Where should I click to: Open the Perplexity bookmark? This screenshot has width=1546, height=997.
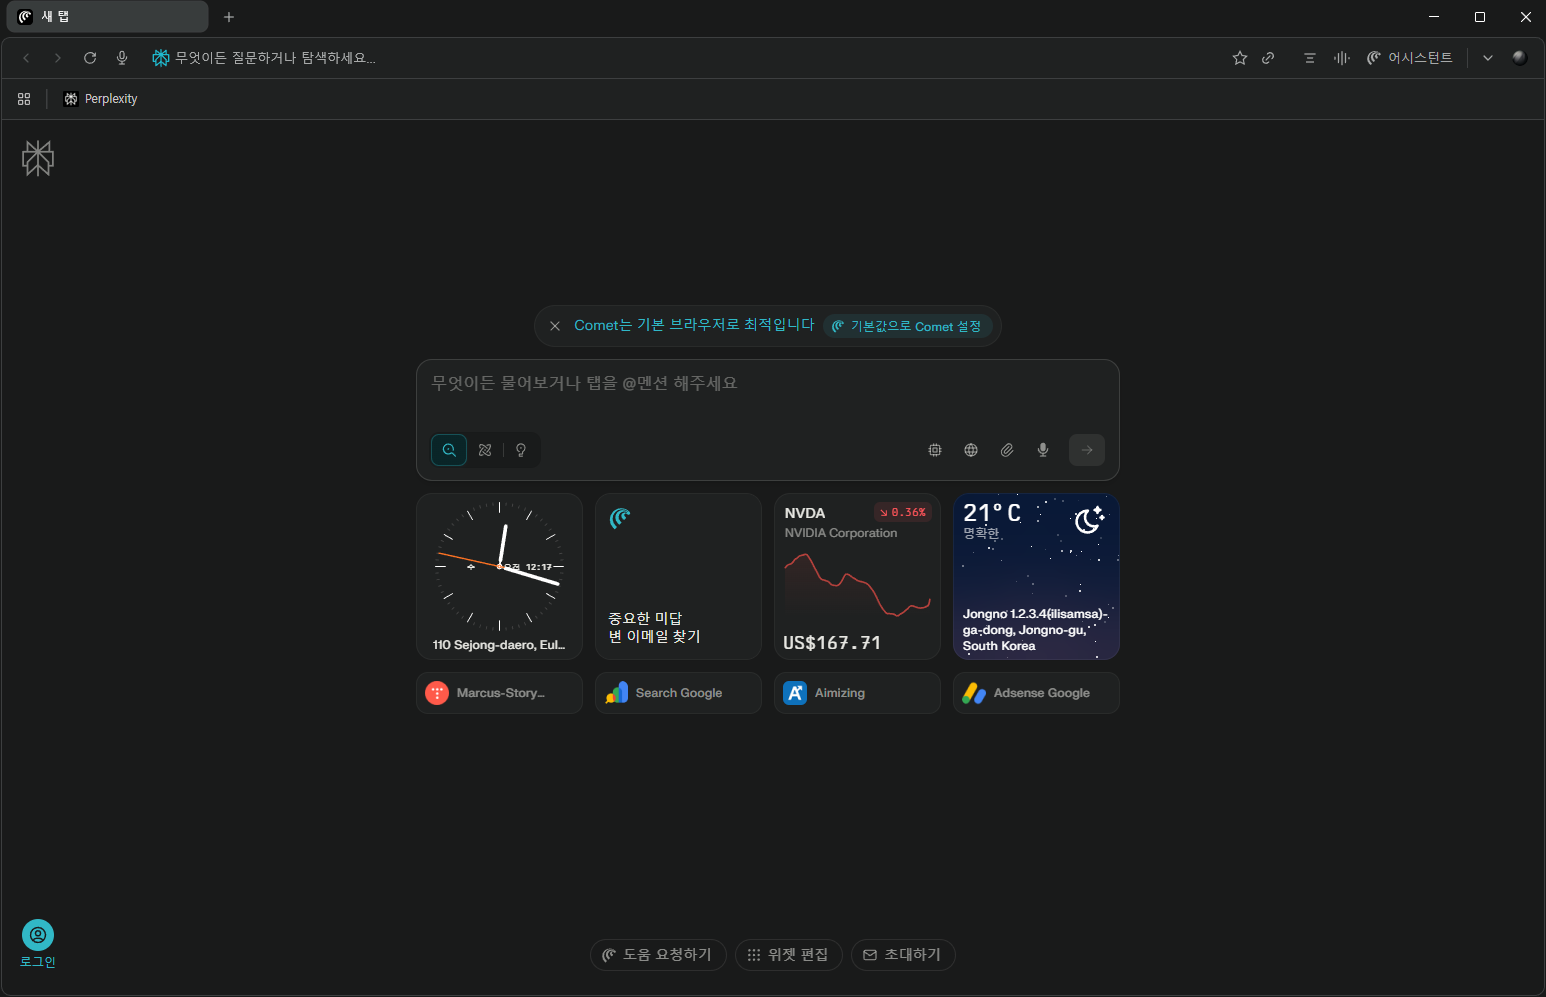(x=100, y=99)
